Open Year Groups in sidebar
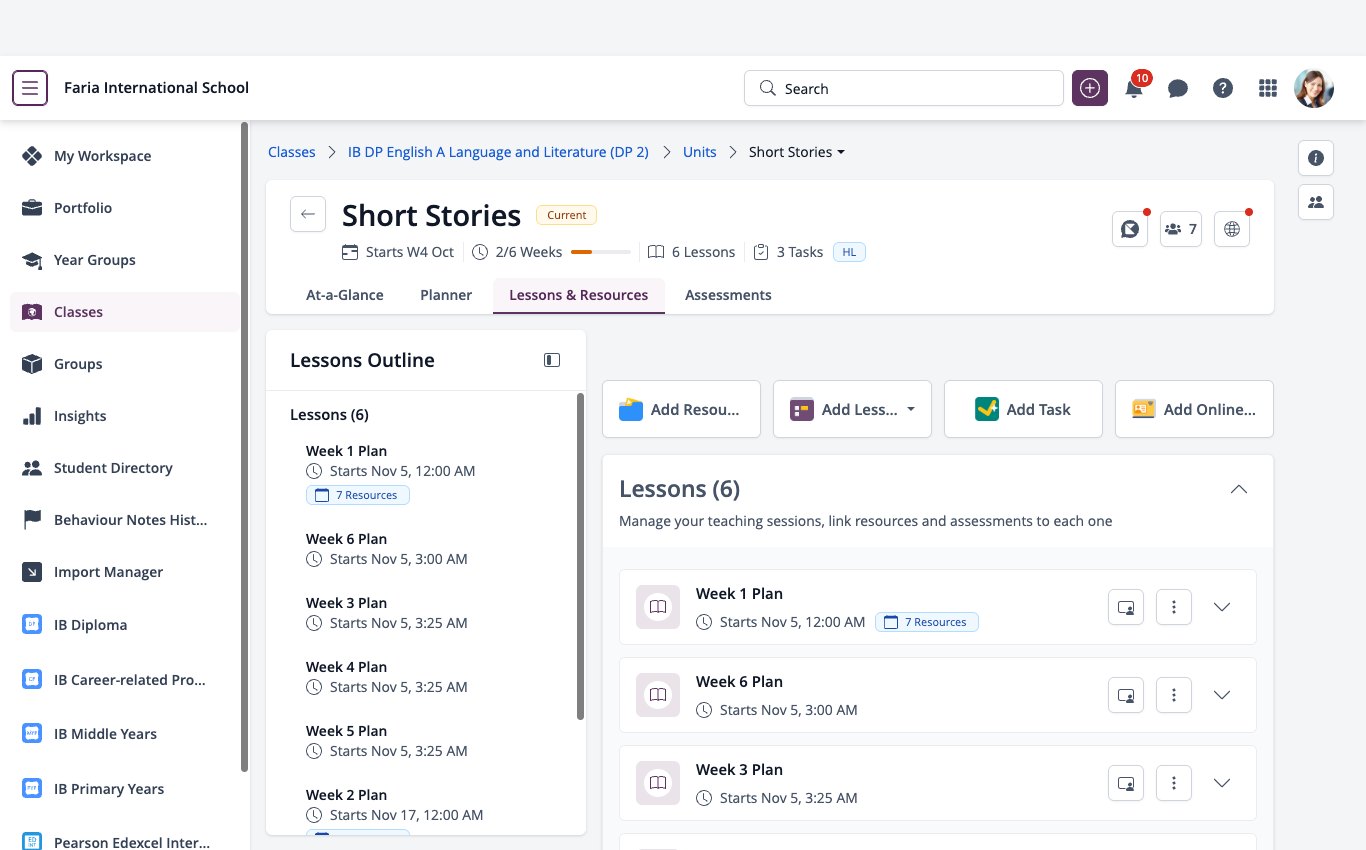The width and height of the screenshot is (1366, 850). tap(124, 260)
